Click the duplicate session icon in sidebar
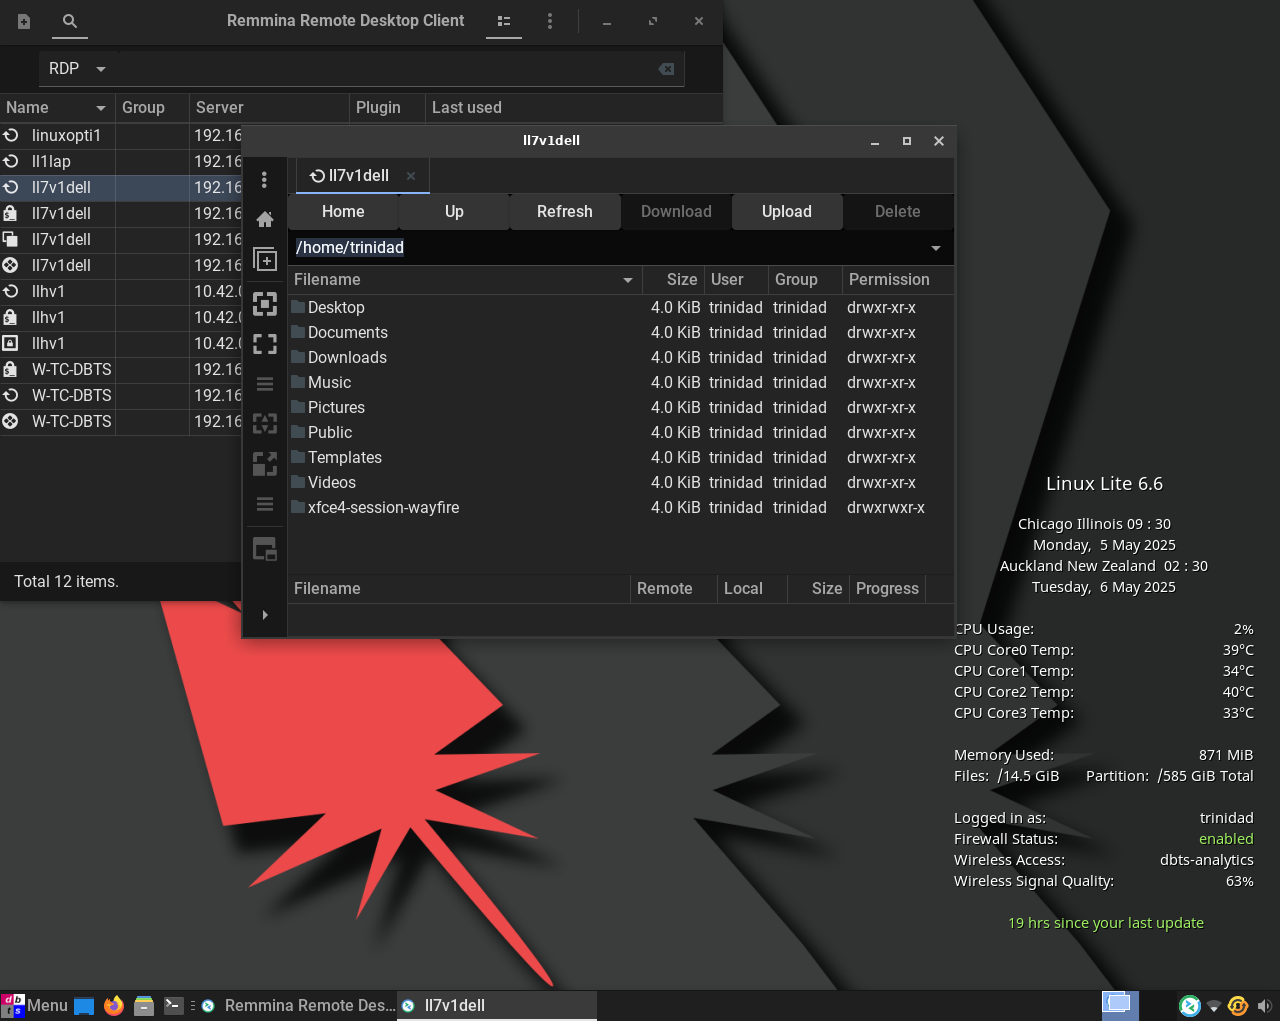Viewport: 1280px width, 1021px height. coord(265,259)
